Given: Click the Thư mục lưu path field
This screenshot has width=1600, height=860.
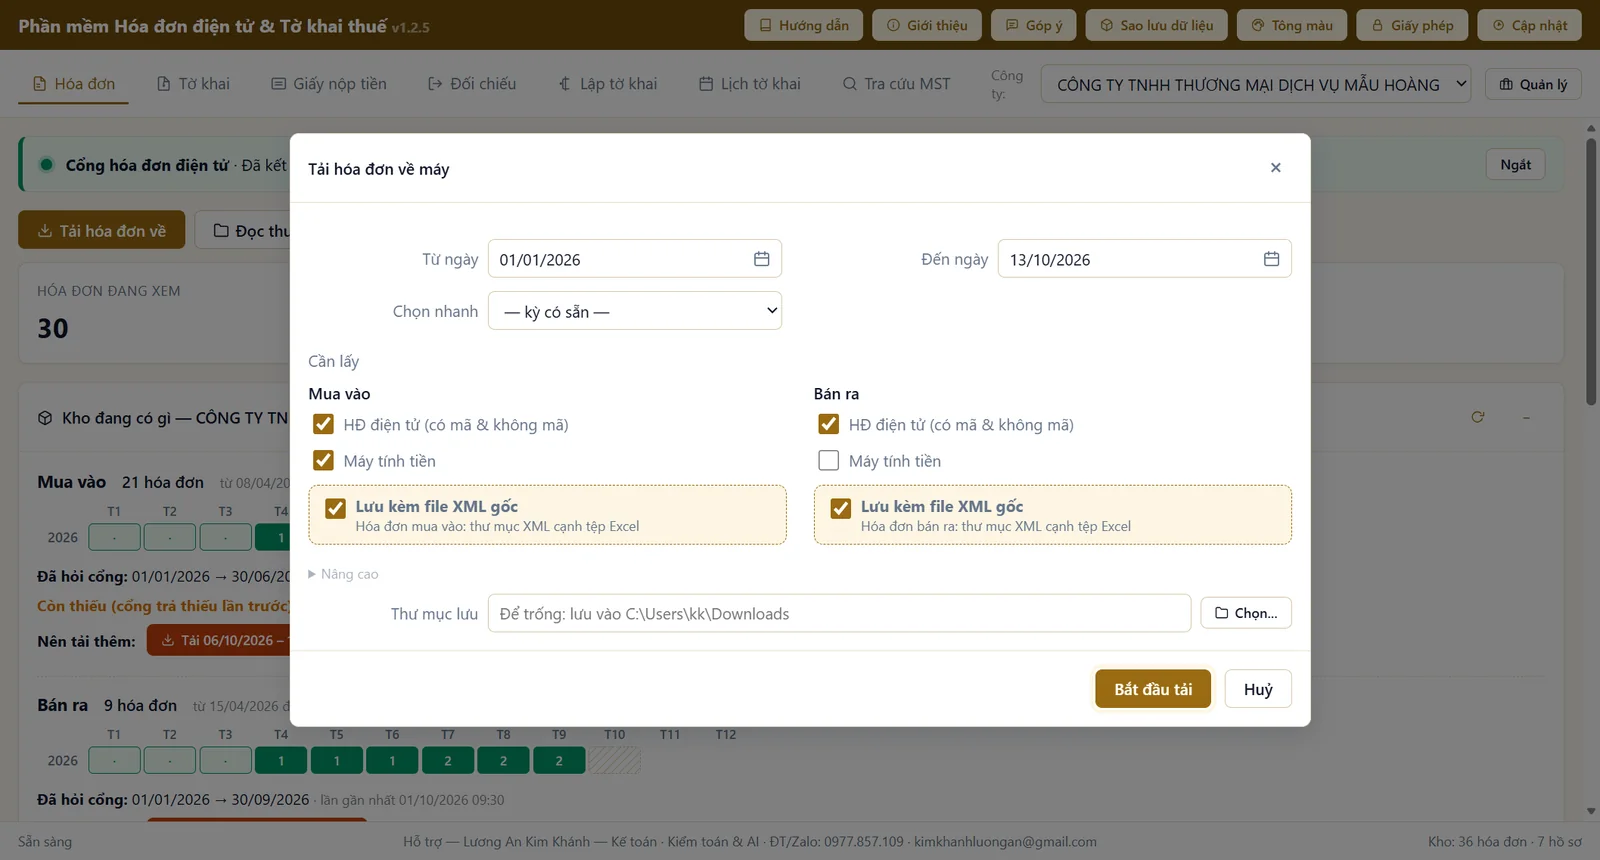Looking at the screenshot, I should [839, 613].
